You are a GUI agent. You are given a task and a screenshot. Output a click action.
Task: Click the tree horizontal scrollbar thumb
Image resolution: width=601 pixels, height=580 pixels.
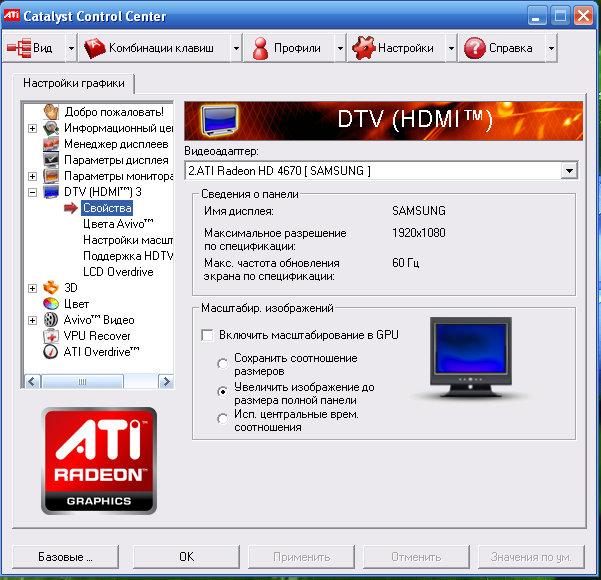tap(82, 381)
